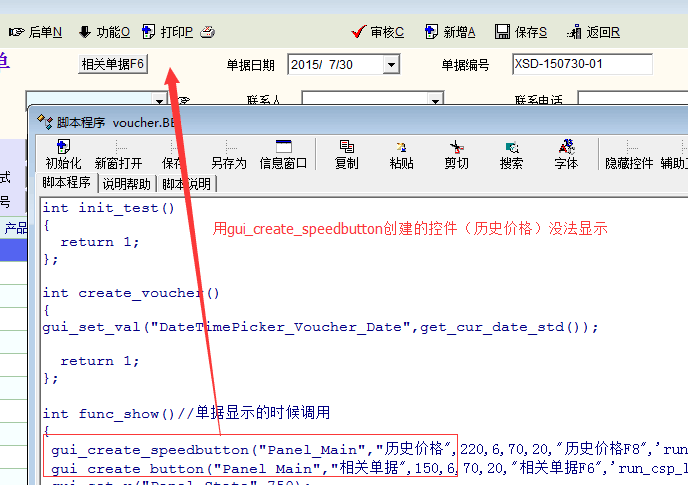The height and width of the screenshot is (485, 688).
Task: Click the 保存S save button
Action: 521,32
